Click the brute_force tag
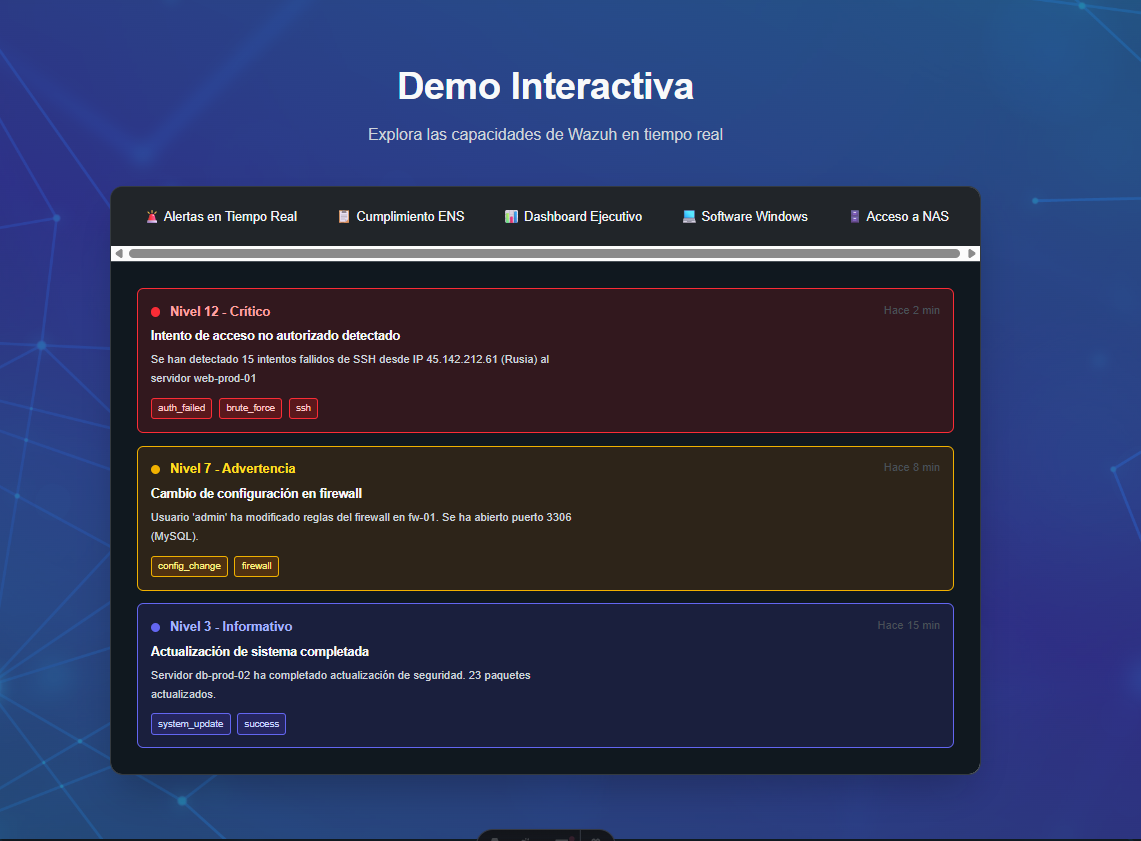 250,408
